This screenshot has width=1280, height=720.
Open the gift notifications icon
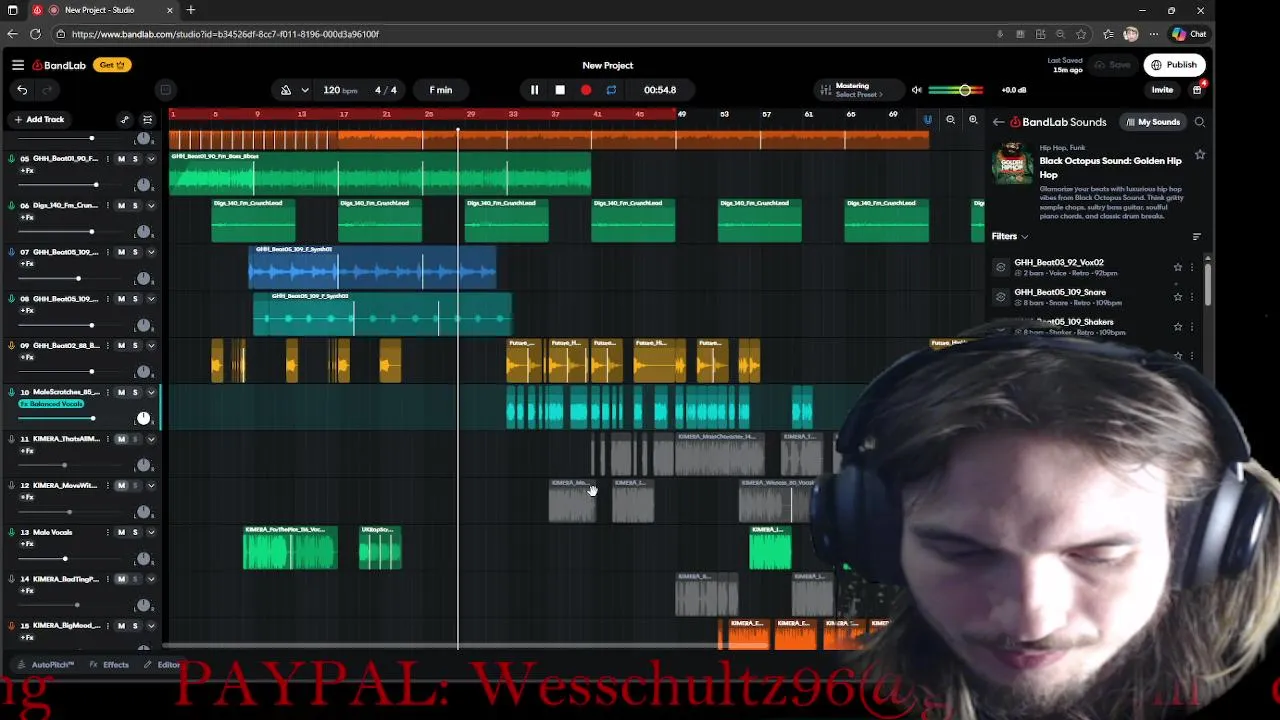click(x=1197, y=90)
